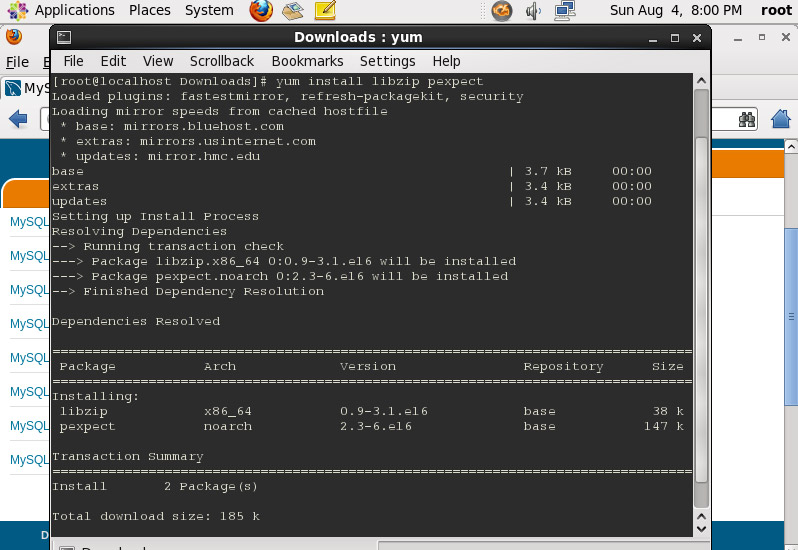Click the binoculars search icon in Firefox
Image resolution: width=798 pixels, height=550 pixels.
[747, 120]
